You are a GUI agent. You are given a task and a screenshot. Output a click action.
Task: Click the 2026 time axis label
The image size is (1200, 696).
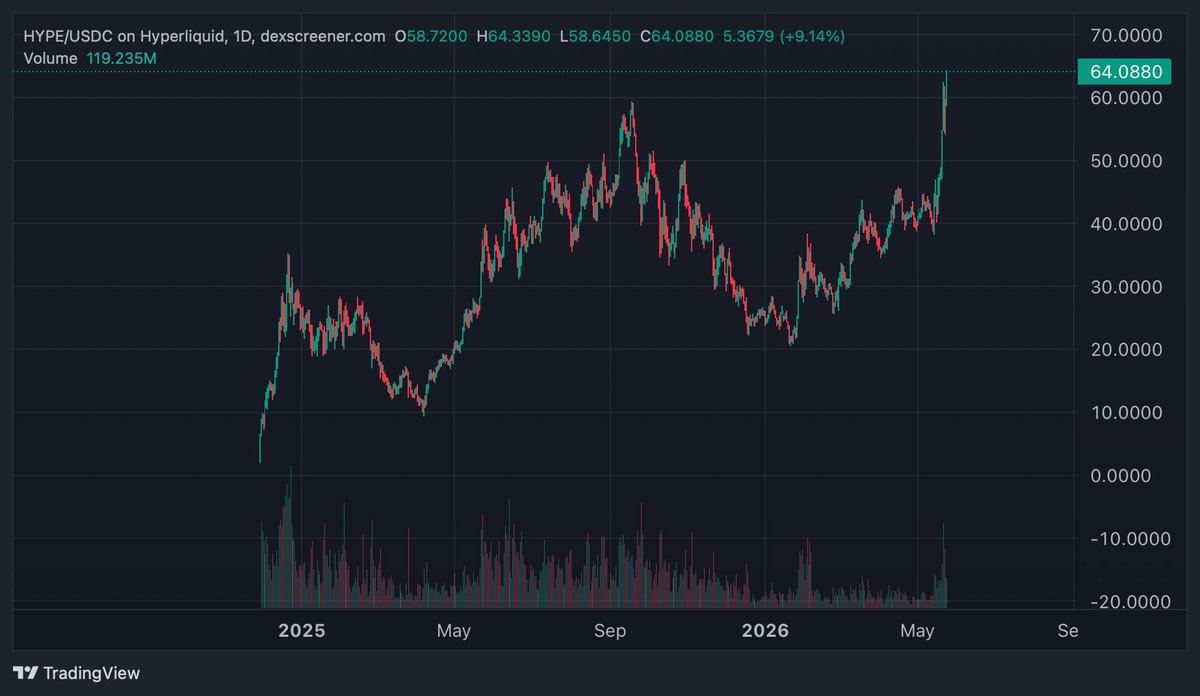click(x=766, y=632)
